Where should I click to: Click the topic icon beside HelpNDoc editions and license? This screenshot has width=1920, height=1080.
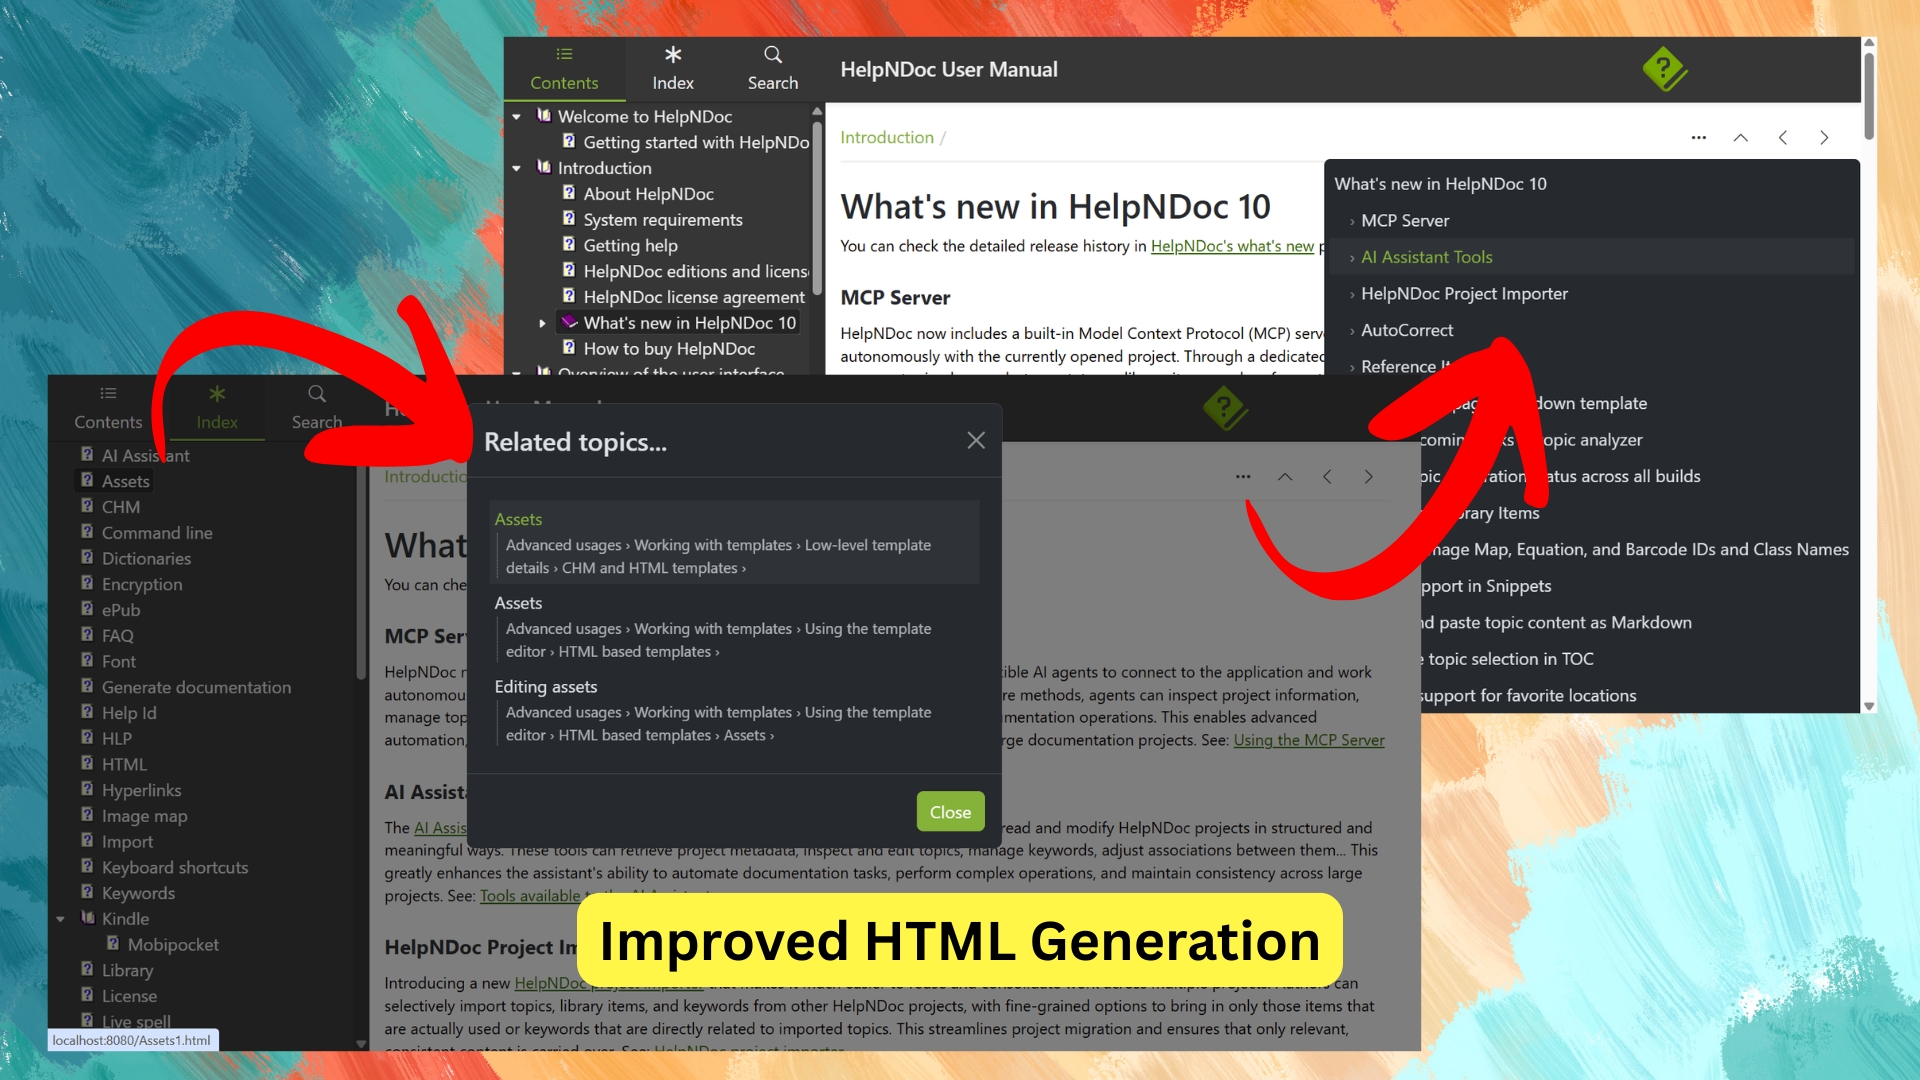coord(569,270)
